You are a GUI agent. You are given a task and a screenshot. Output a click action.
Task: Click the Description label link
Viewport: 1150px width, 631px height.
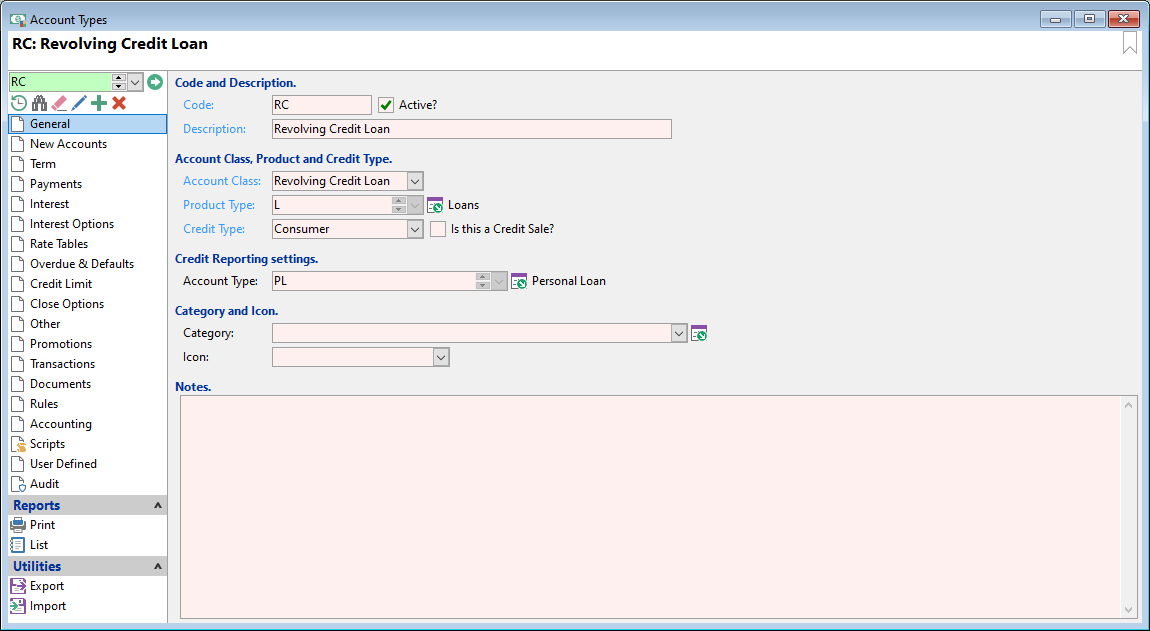[215, 129]
